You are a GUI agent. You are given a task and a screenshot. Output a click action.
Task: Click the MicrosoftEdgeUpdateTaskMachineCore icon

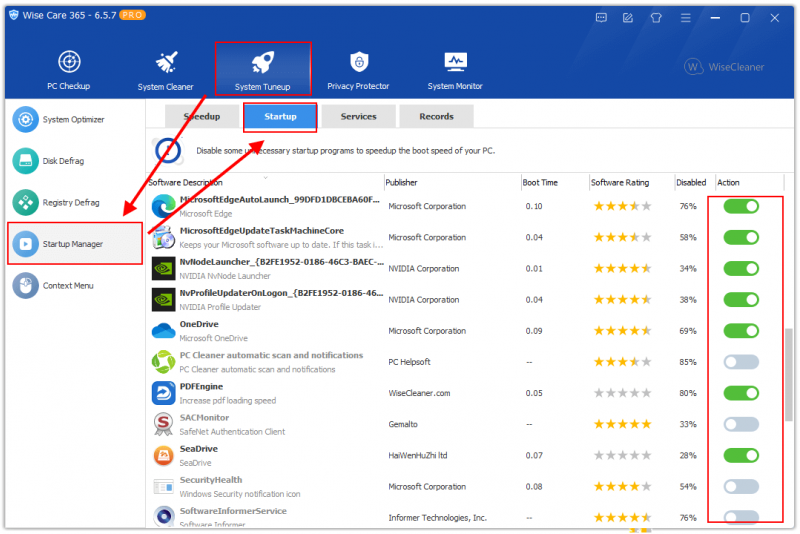point(164,238)
